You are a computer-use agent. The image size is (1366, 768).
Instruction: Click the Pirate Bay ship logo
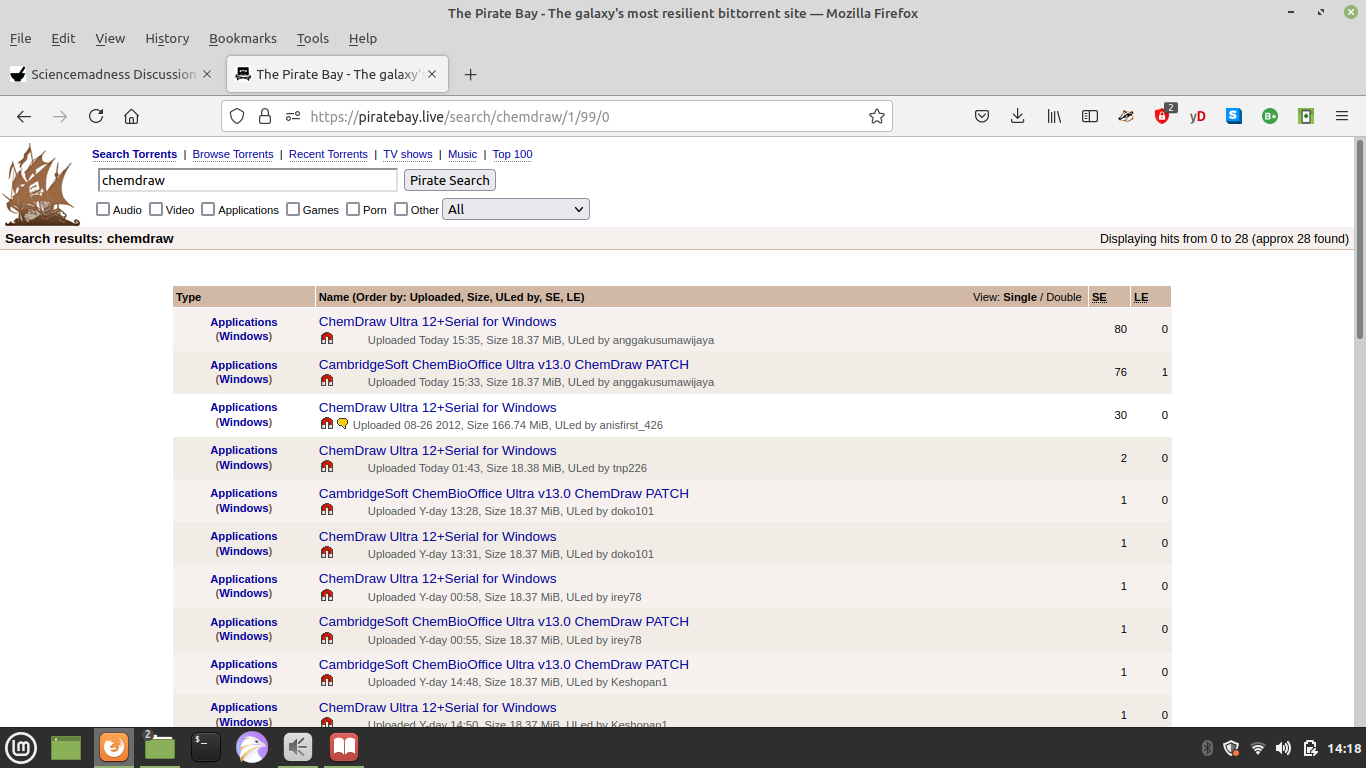pyautogui.click(x=42, y=185)
